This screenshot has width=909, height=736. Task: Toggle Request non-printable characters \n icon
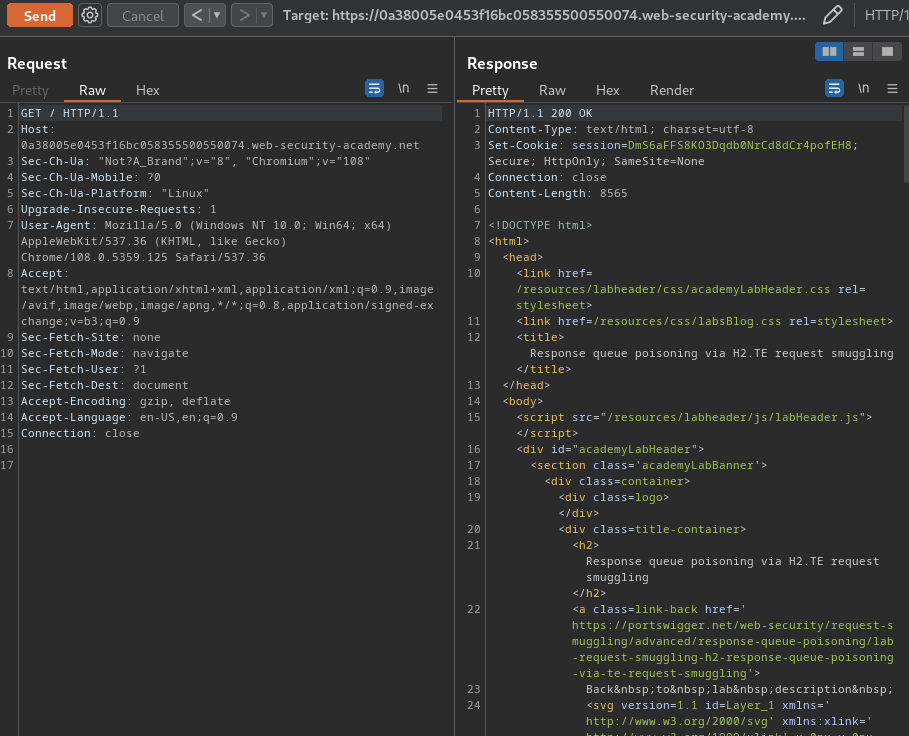coord(403,89)
